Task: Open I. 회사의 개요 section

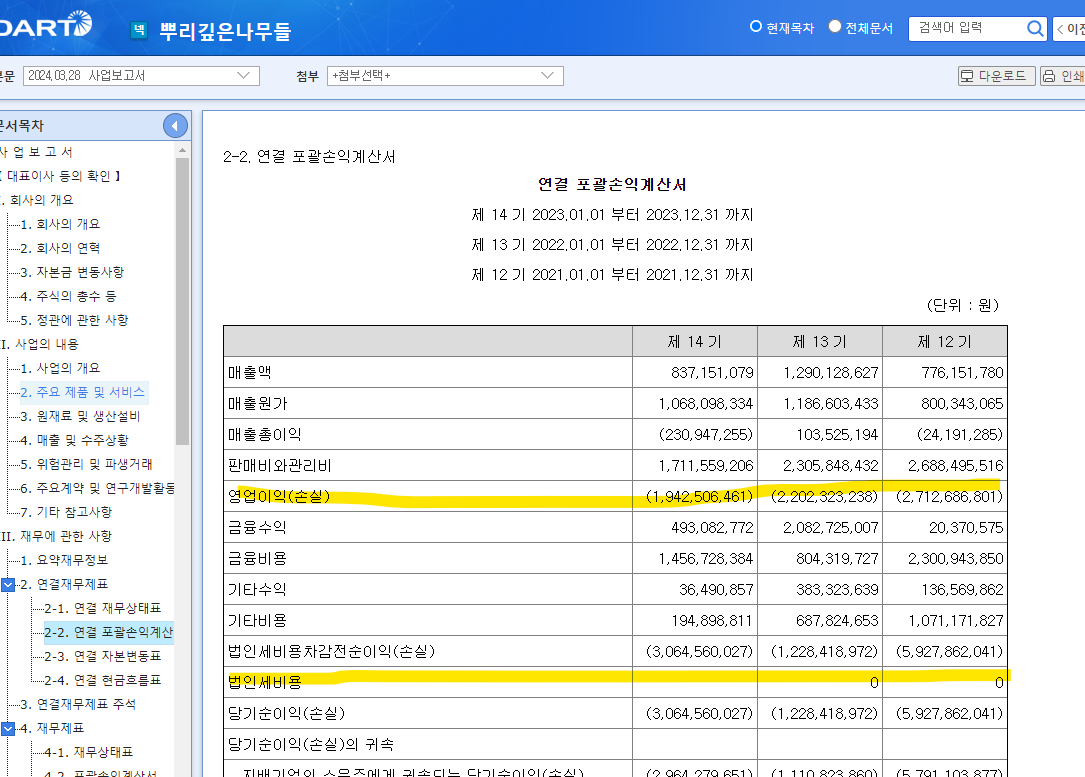Action: [37, 200]
